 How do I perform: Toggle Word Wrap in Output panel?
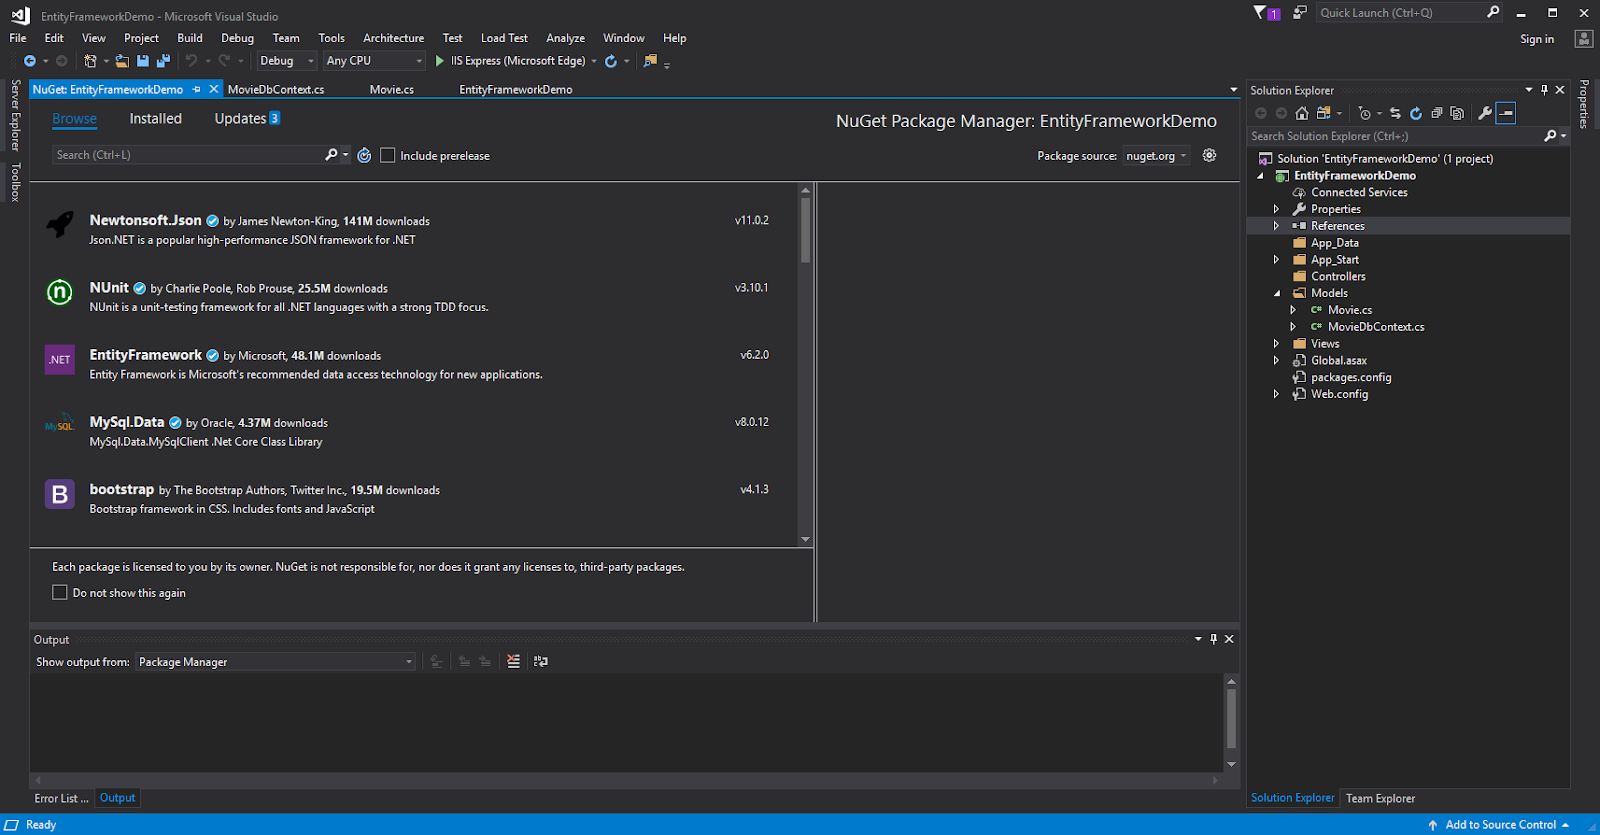click(541, 661)
